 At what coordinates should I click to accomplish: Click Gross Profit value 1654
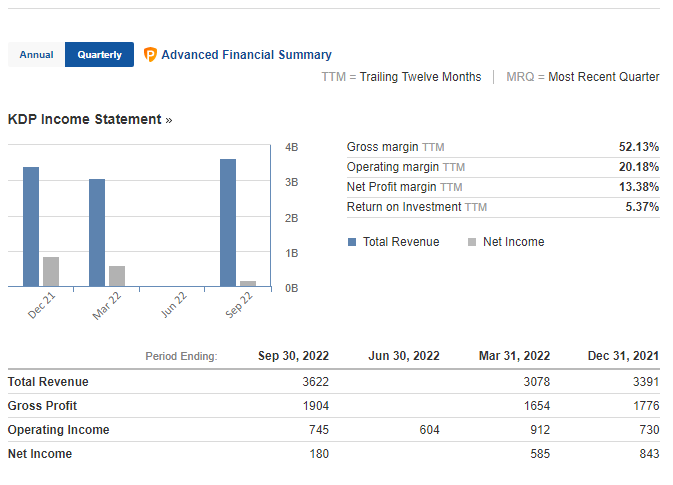click(537, 406)
